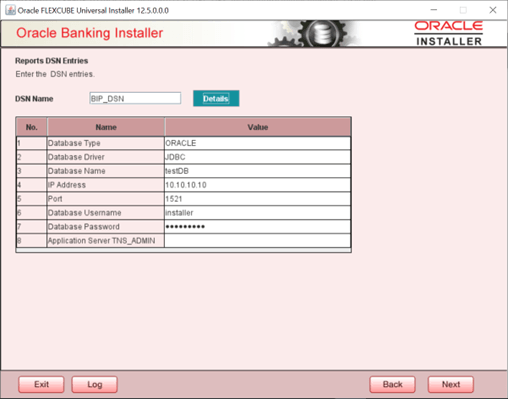This screenshot has width=508, height=399.
Task: Select the Application Server TNS_ADMIN name cell
Action: pos(105,241)
